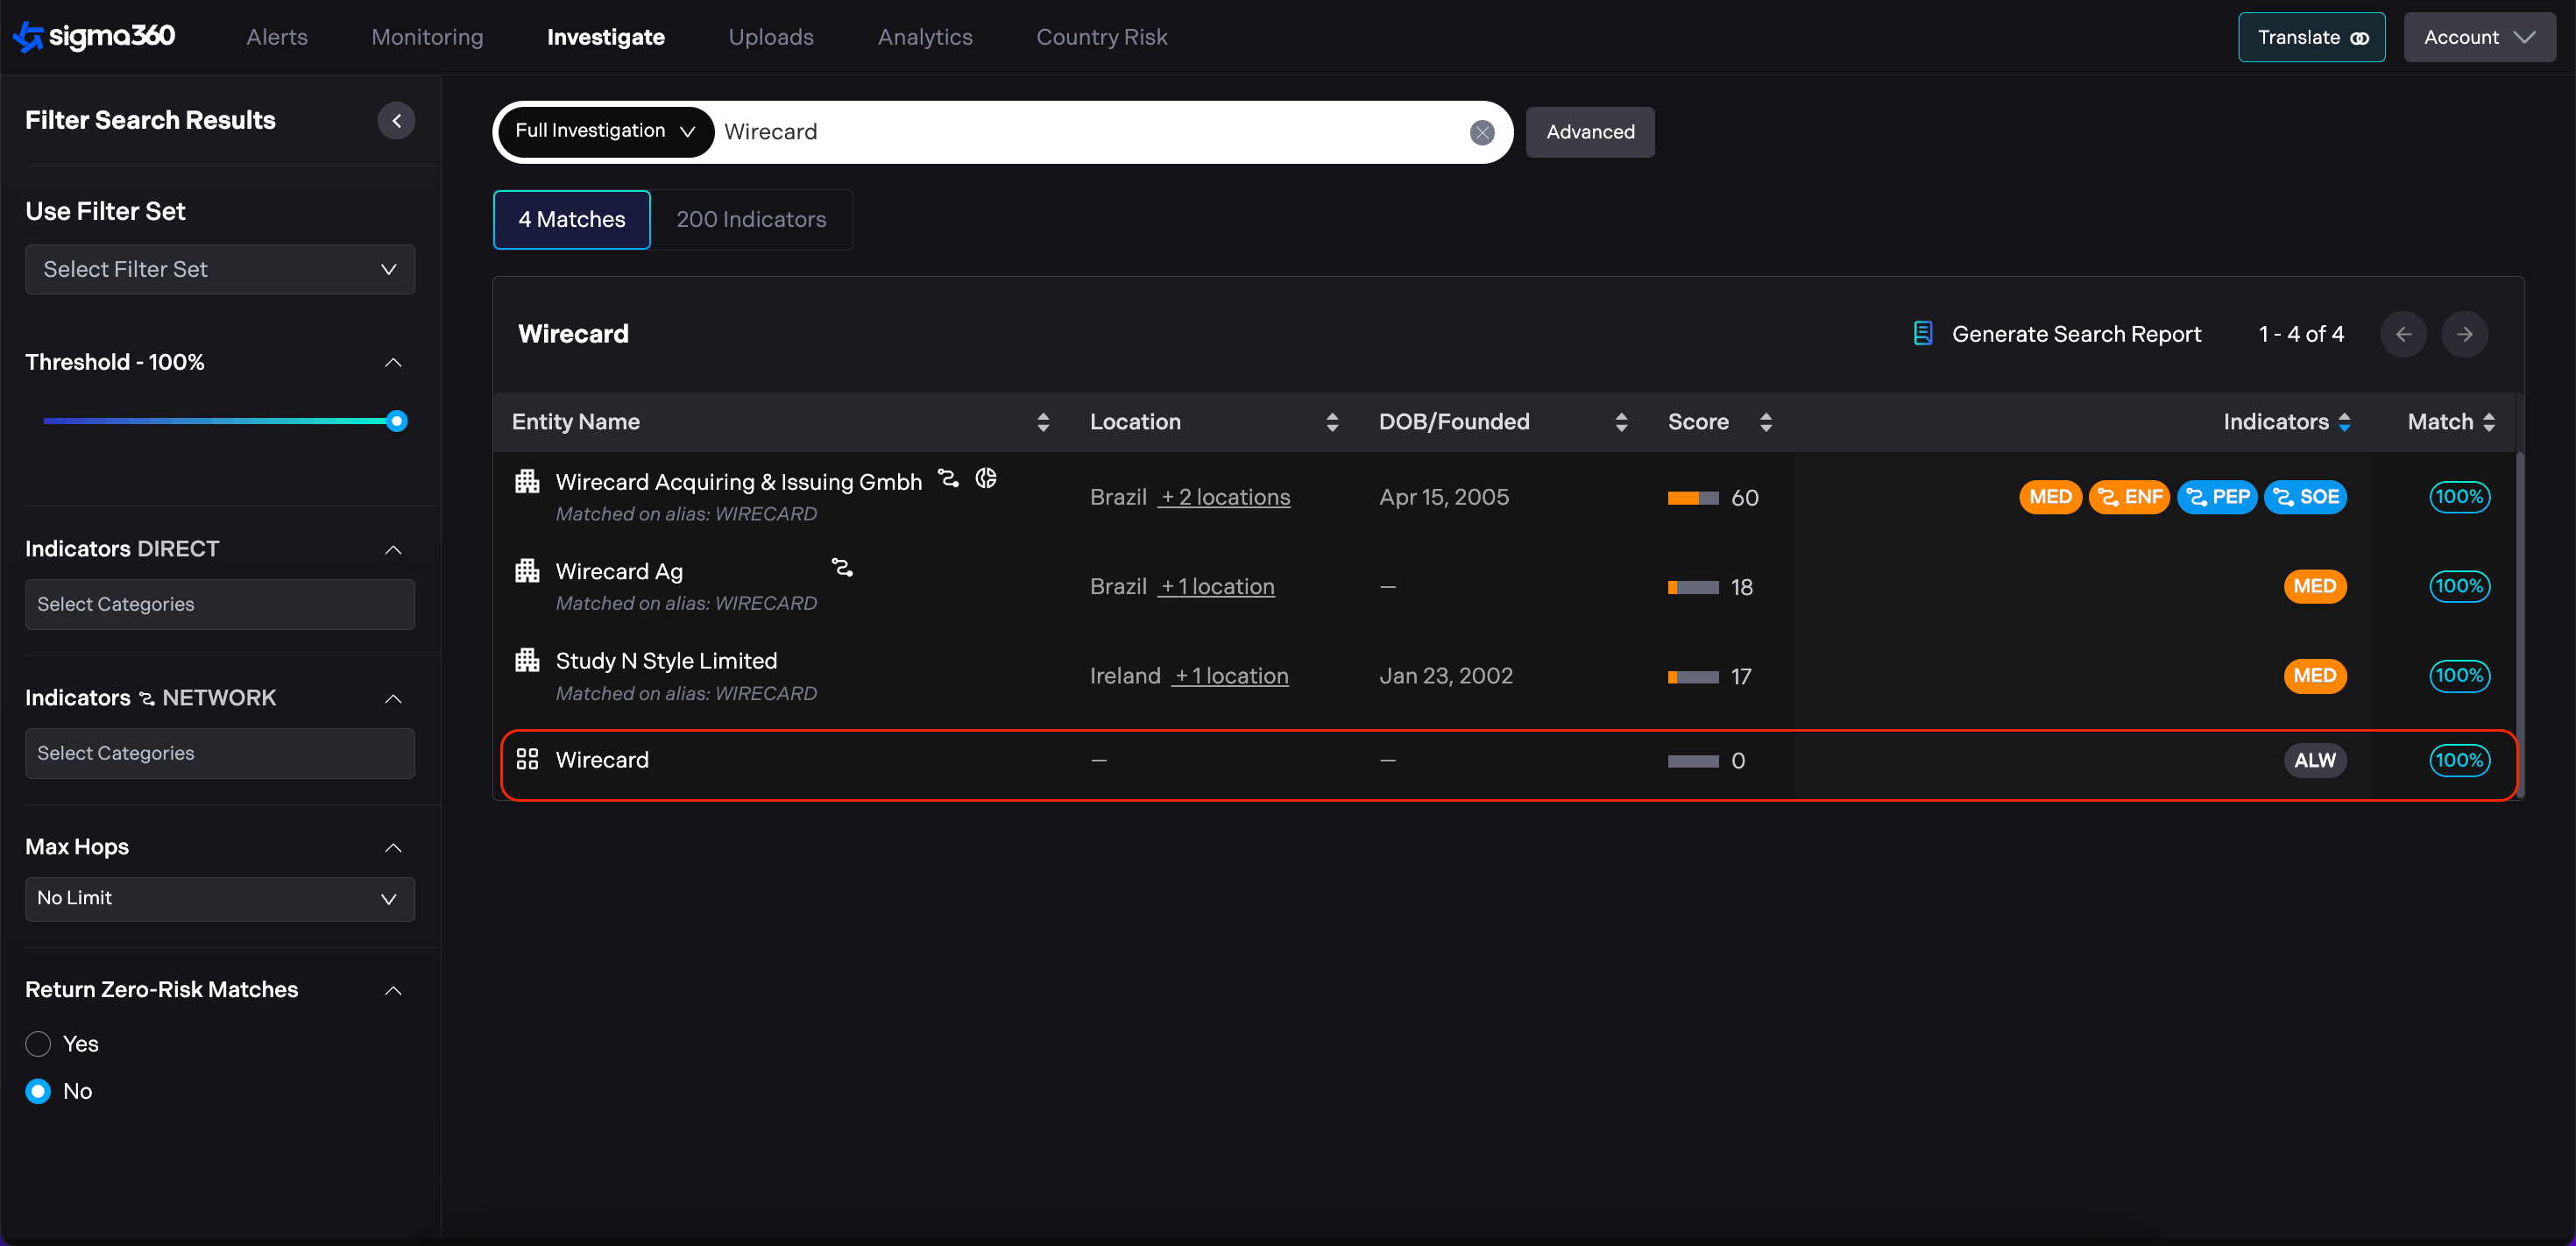Click the Threshold slider handle
This screenshot has height=1246, width=2576.
pyautogui.click(x=397, y=421)
